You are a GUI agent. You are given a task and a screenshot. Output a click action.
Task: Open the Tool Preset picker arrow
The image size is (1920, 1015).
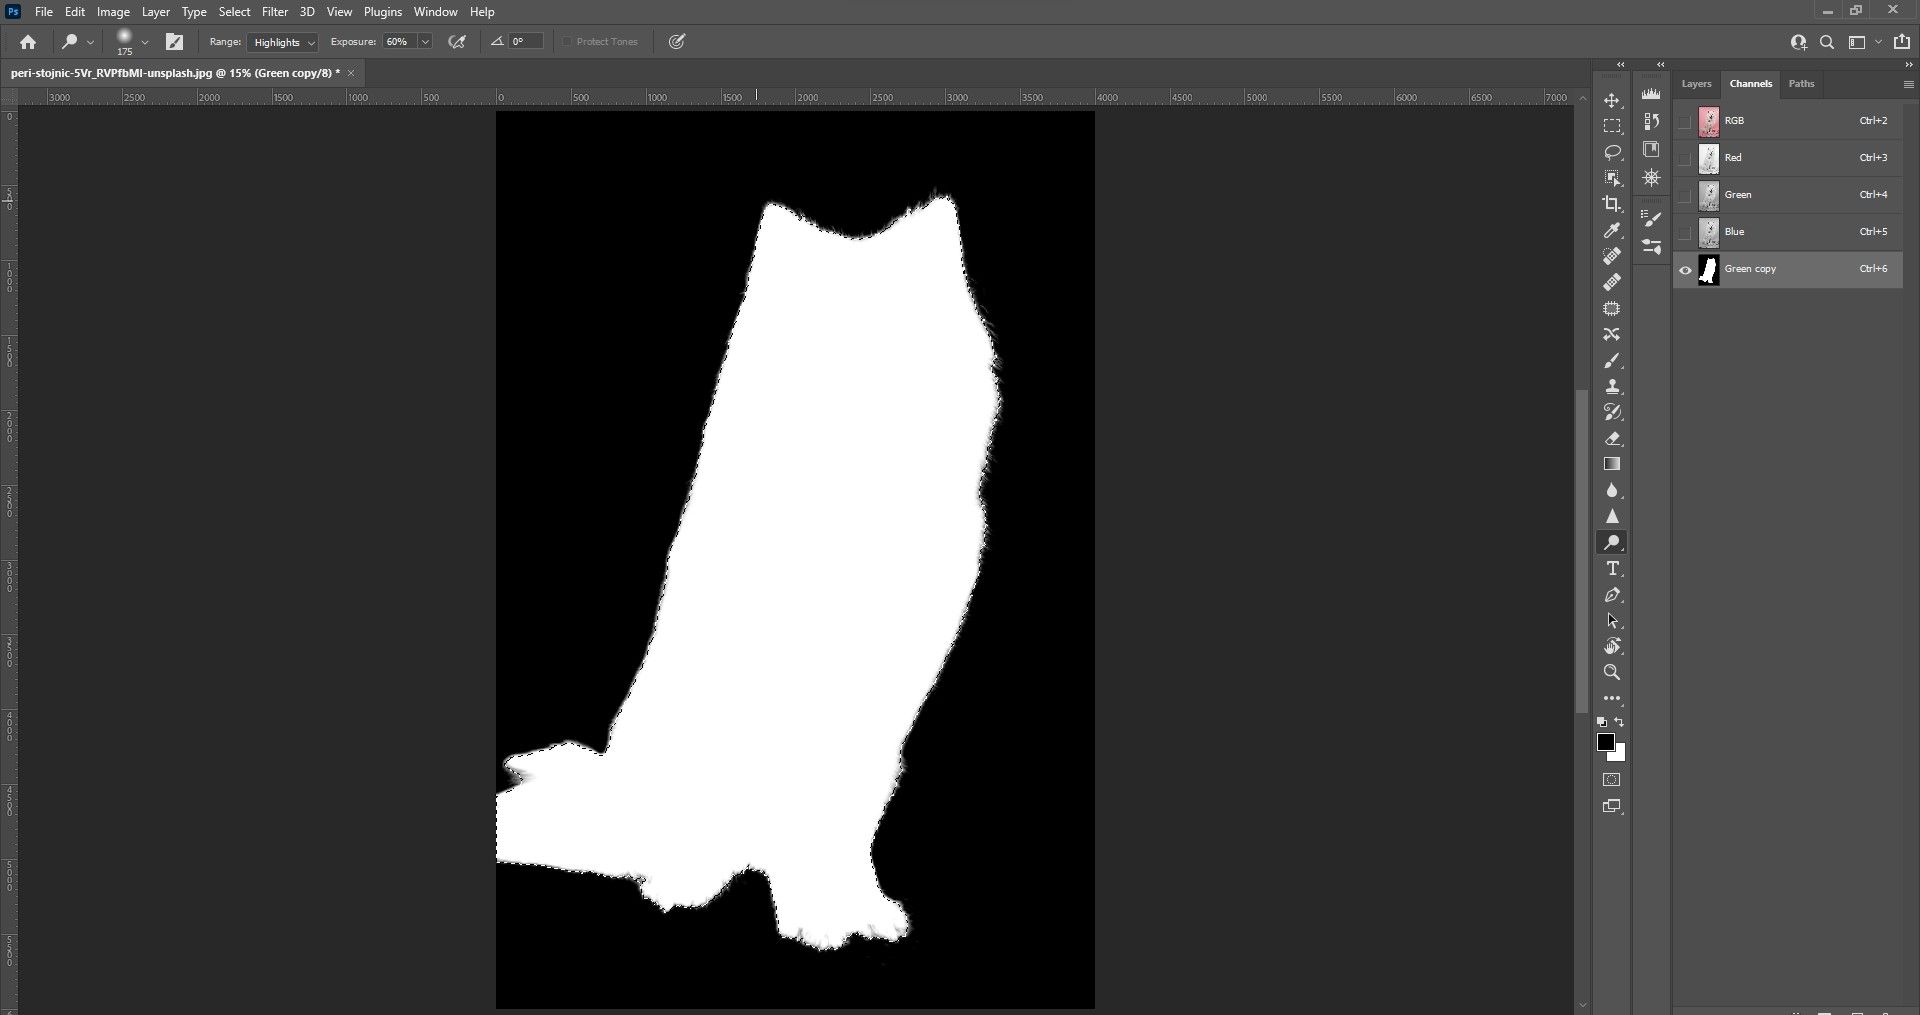click(x=91, y=42)
